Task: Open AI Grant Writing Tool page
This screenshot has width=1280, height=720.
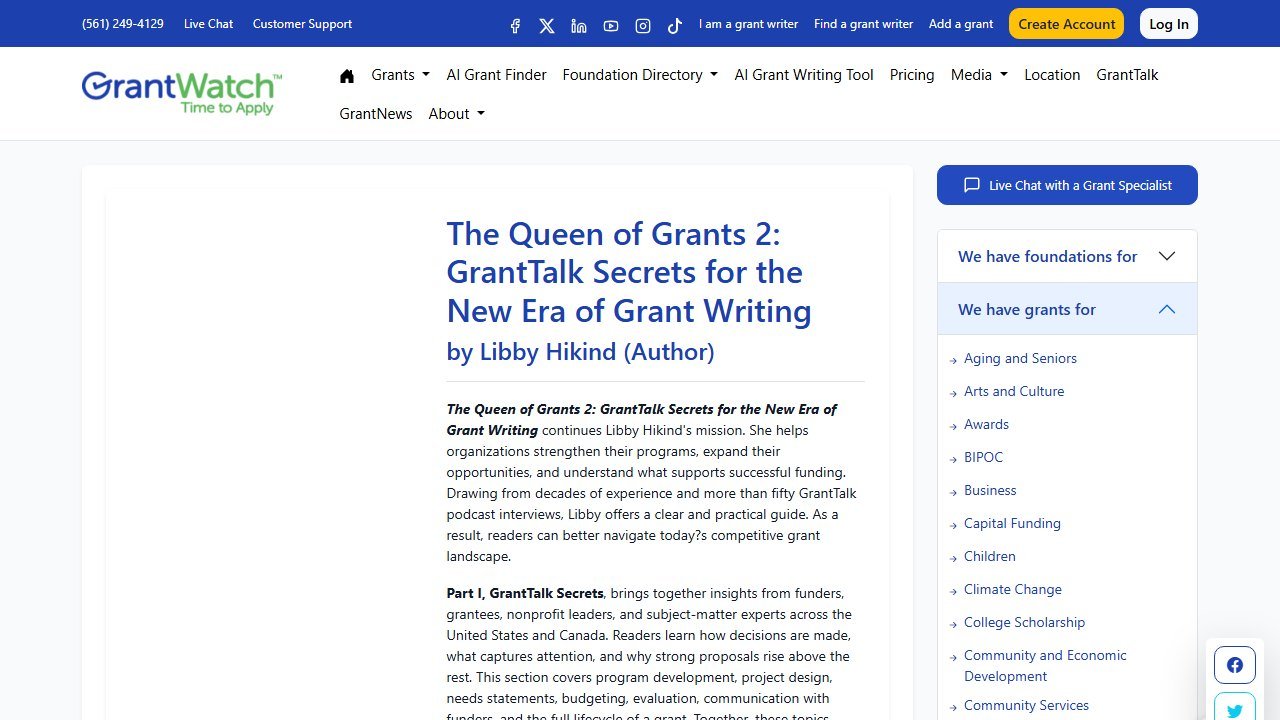Action: 804,75
